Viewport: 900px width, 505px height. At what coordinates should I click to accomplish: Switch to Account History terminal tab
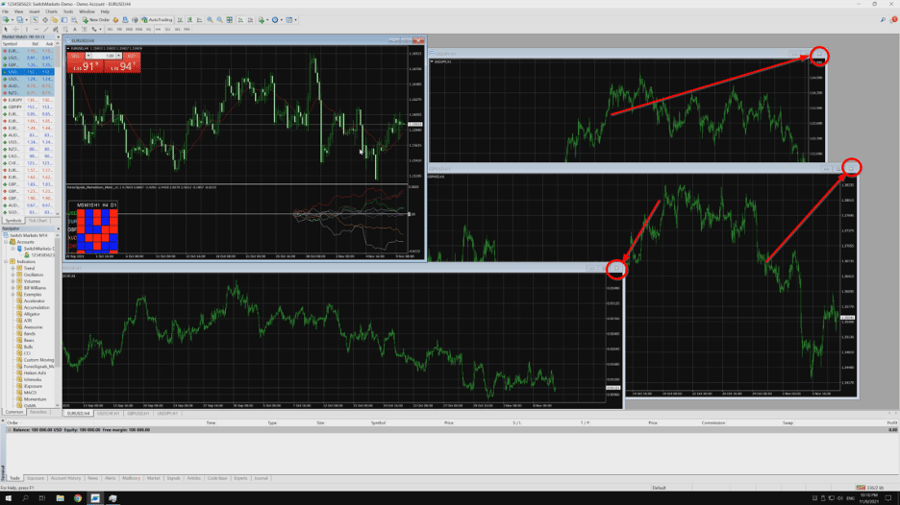pos(66,478)
